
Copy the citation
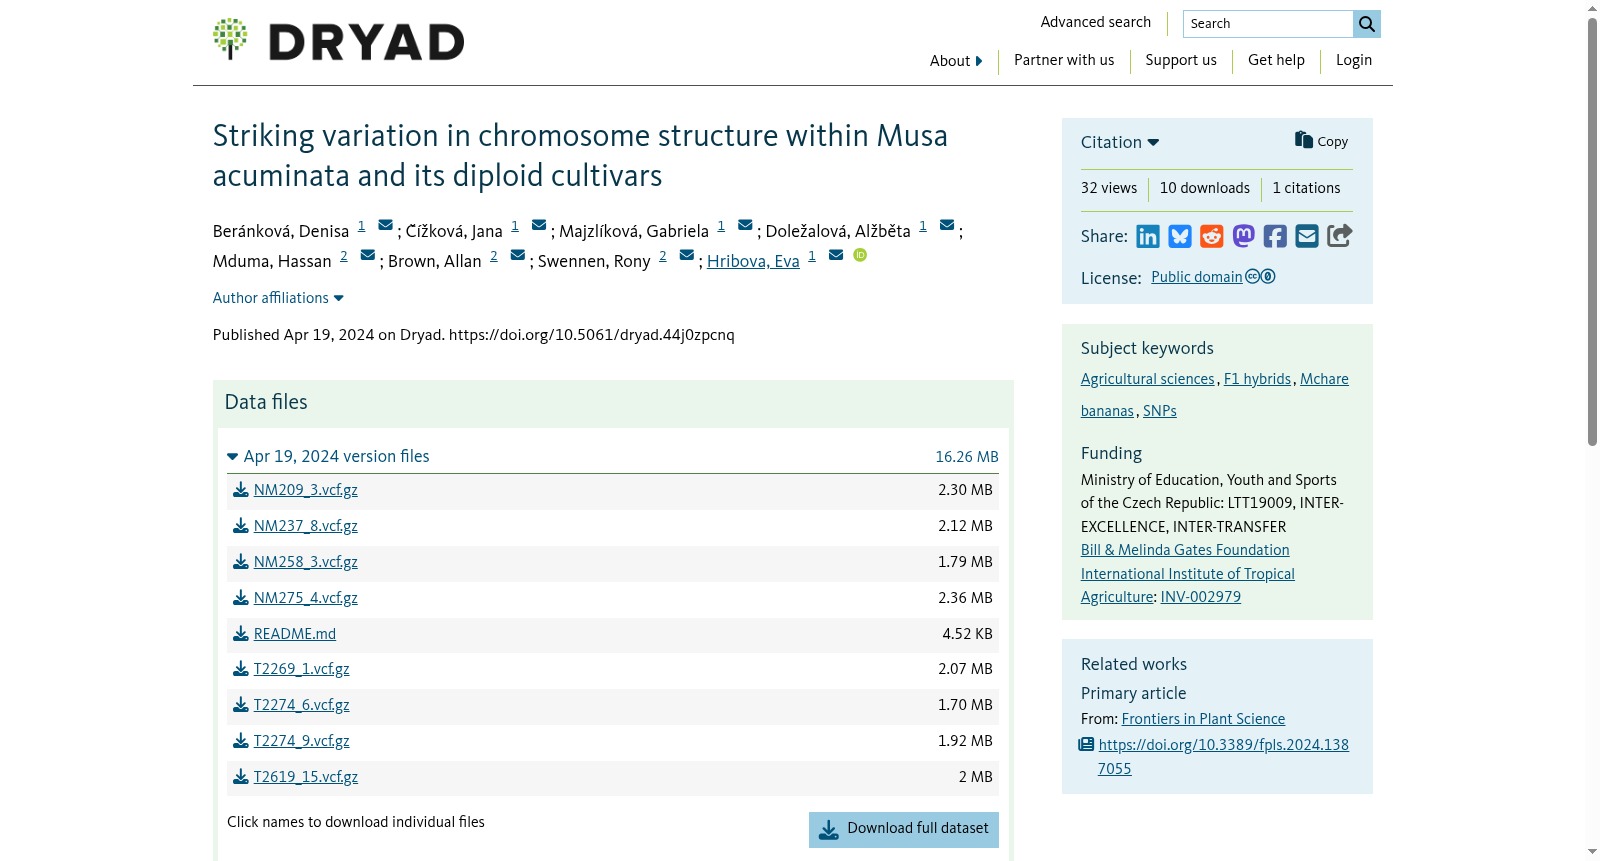[x=1321, y=141]
